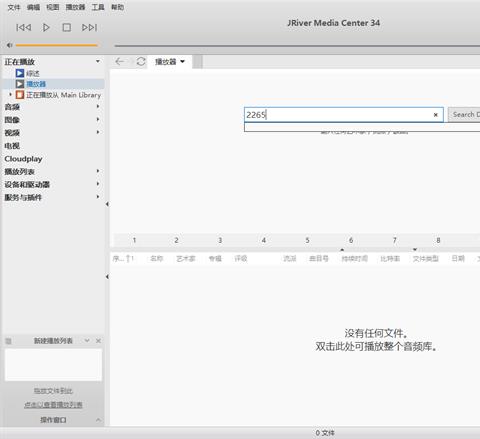Collapse the 操作窗口 panel chevron
The height and width of the screenshot is (439, 480).
click(98, 420)
